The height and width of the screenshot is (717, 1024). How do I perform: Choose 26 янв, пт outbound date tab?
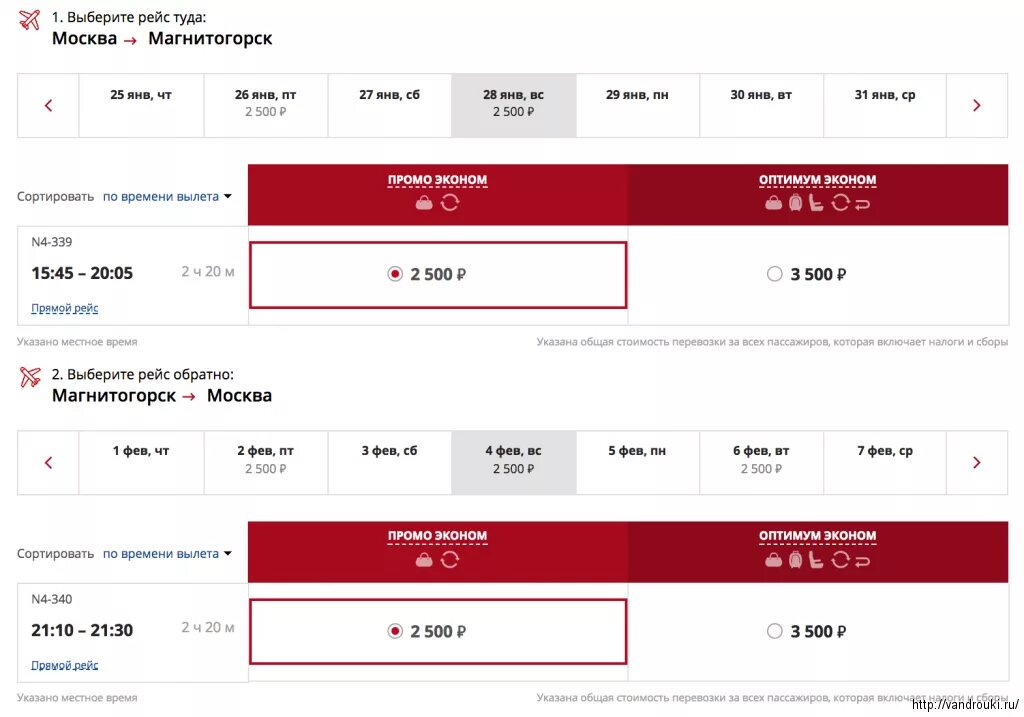pos(265,105)
